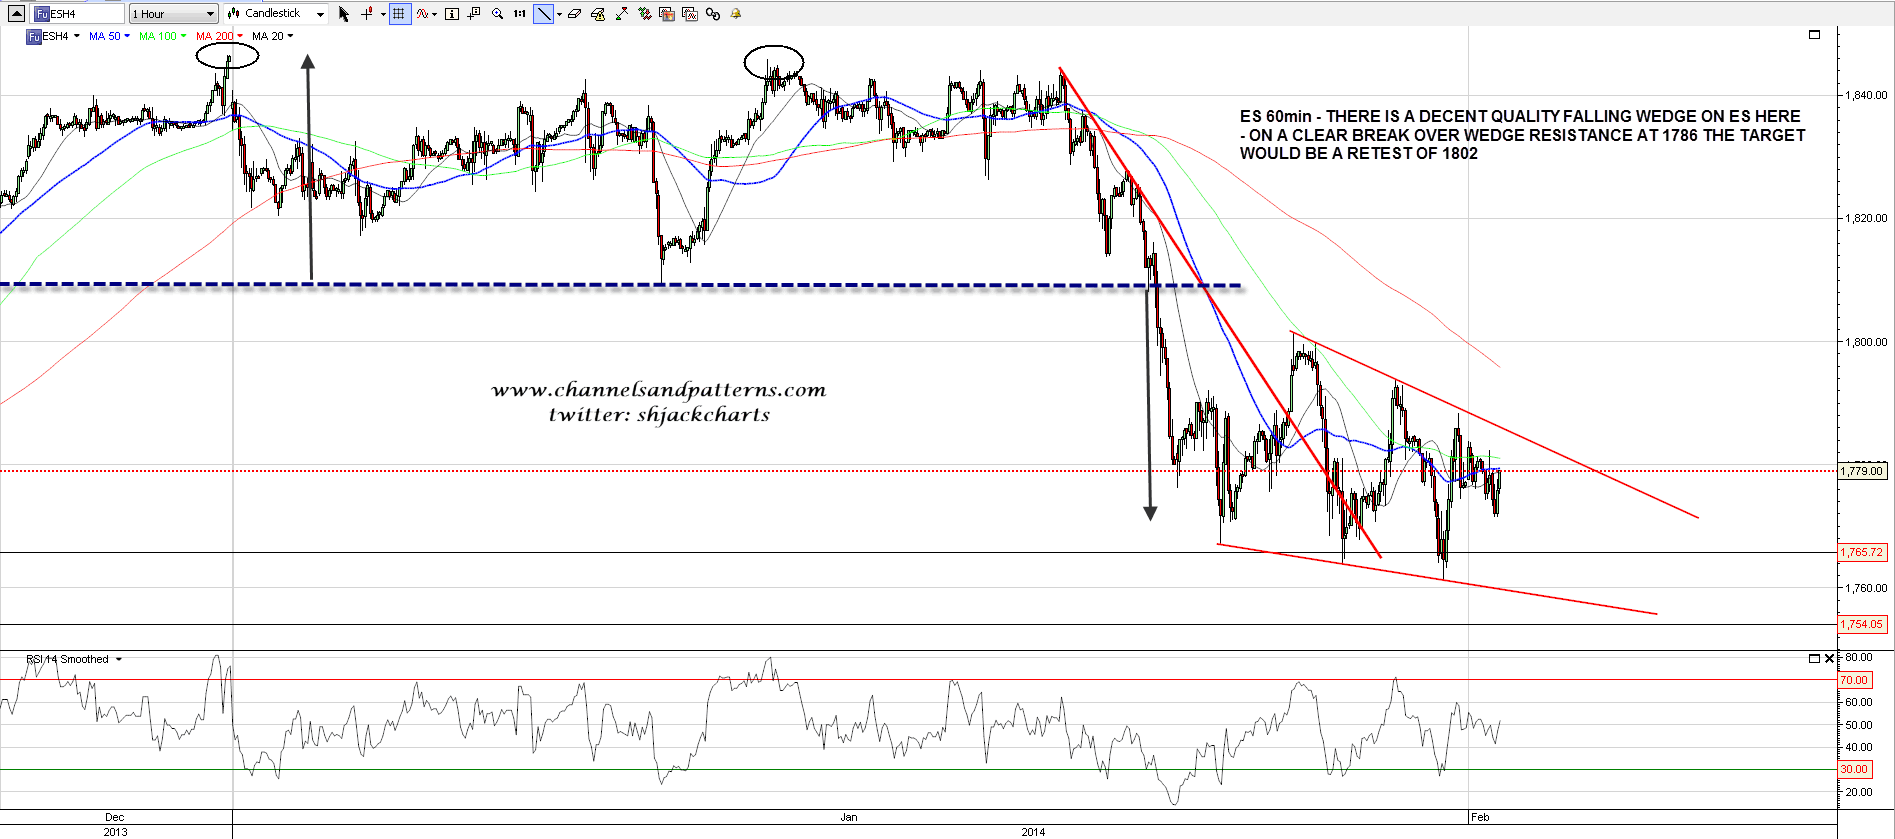Click the ESH4 symbol input field
1895x839 pixels.
(x=78, y=14)
